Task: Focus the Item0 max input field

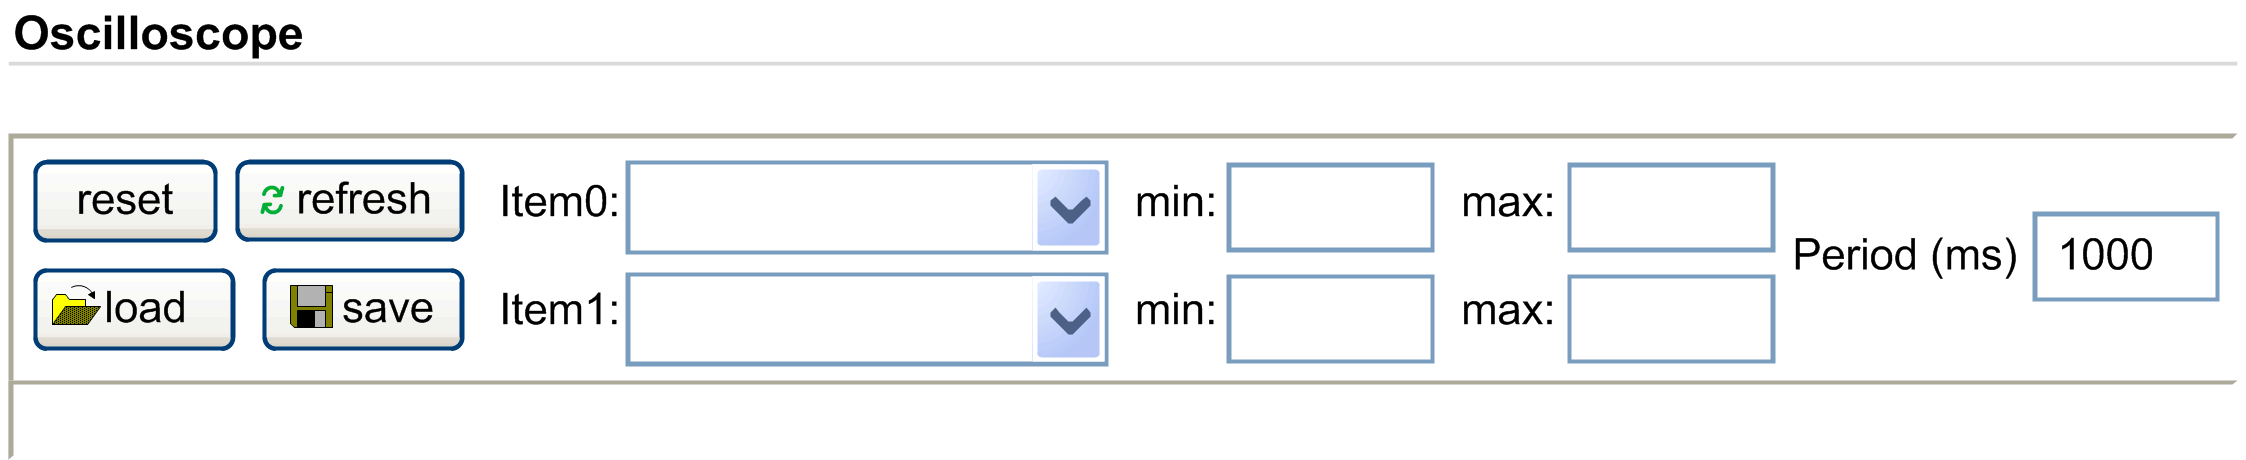Action: click(1671, 207)
